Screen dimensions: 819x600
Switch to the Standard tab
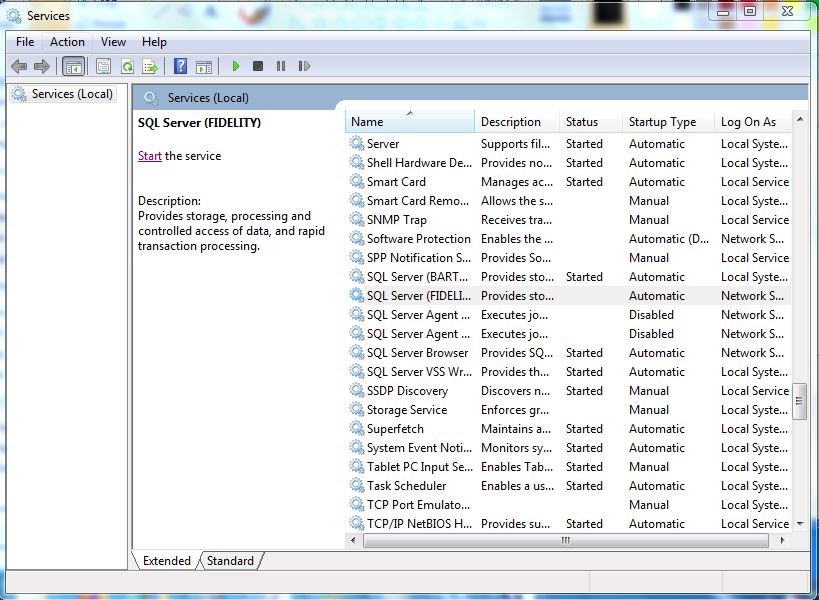(230, 560)
